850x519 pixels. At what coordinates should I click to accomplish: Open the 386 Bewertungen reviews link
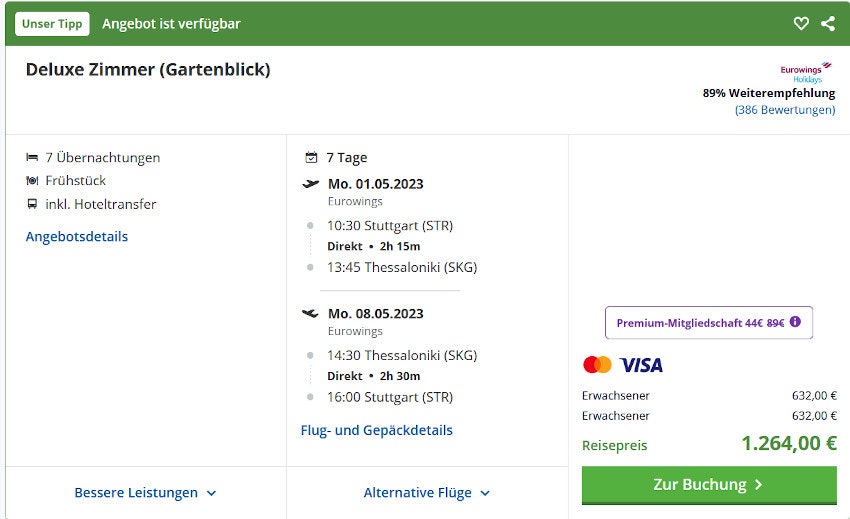point(785,110)
